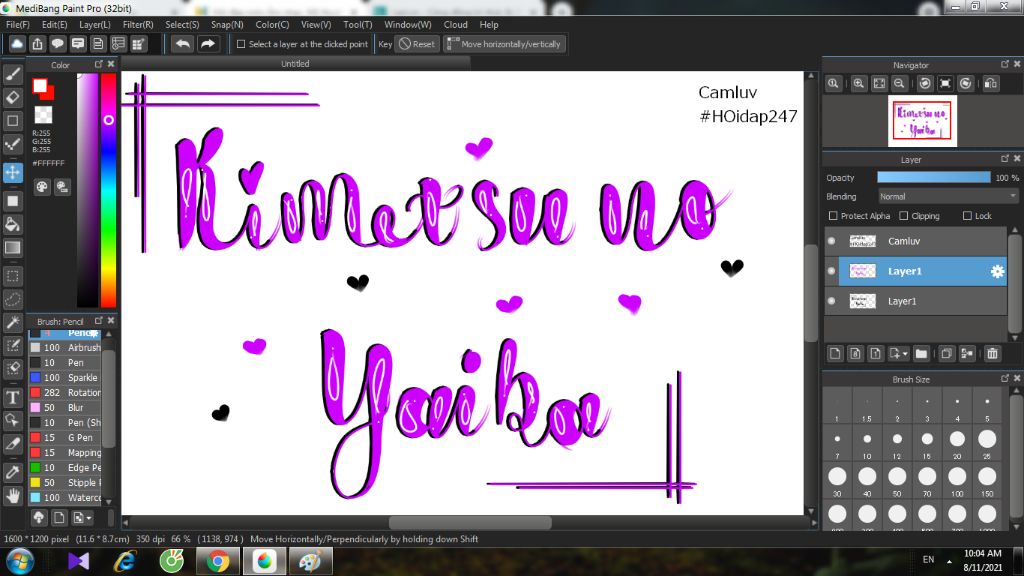Duplicate layer using copy icon
Viewport: 1024px width, 576px height.
tap(946, 353)
